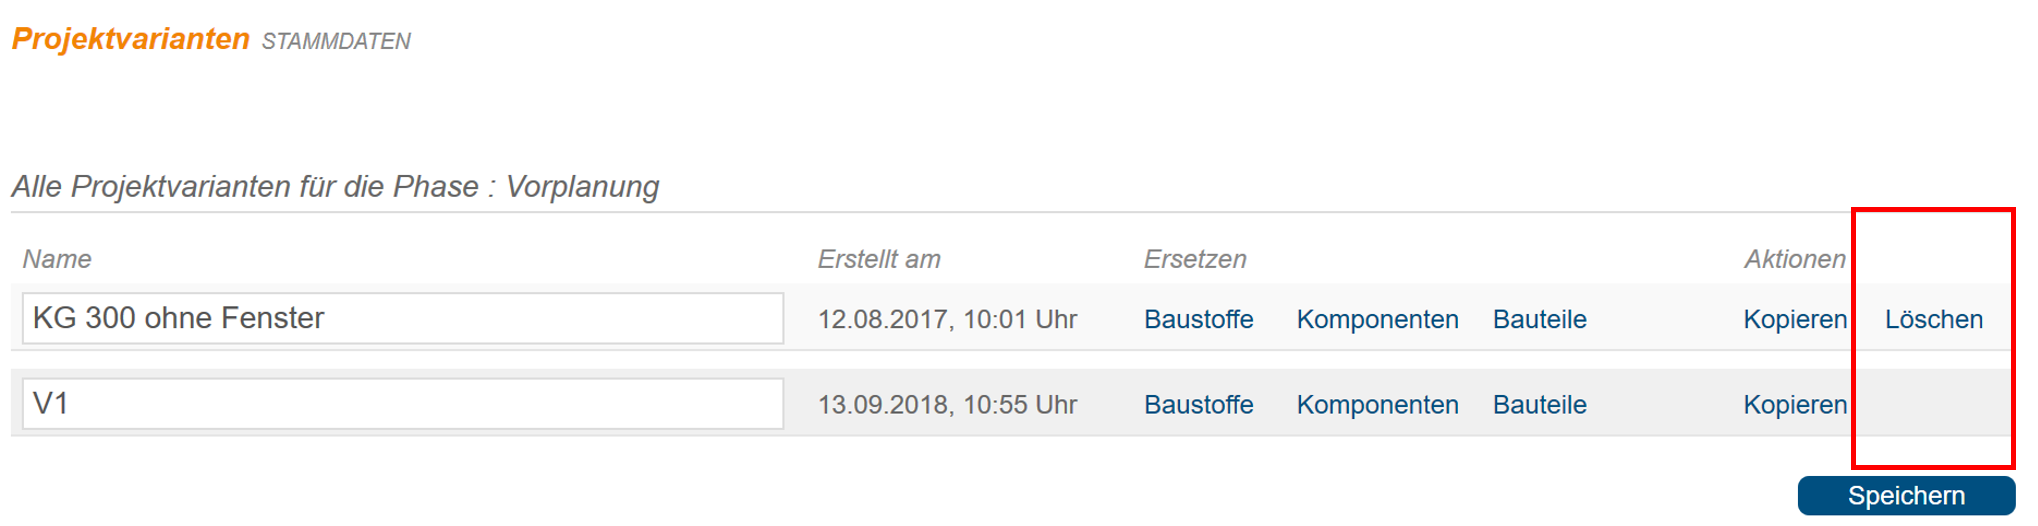Click the Aktionen column header
The height and width of the screenshot is (526, 2038).
[x=1795, y=259]
